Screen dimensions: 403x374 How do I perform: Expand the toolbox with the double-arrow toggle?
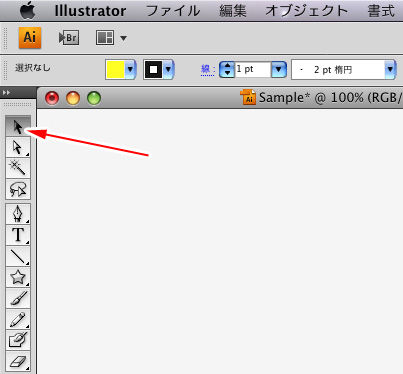[6, 92]
